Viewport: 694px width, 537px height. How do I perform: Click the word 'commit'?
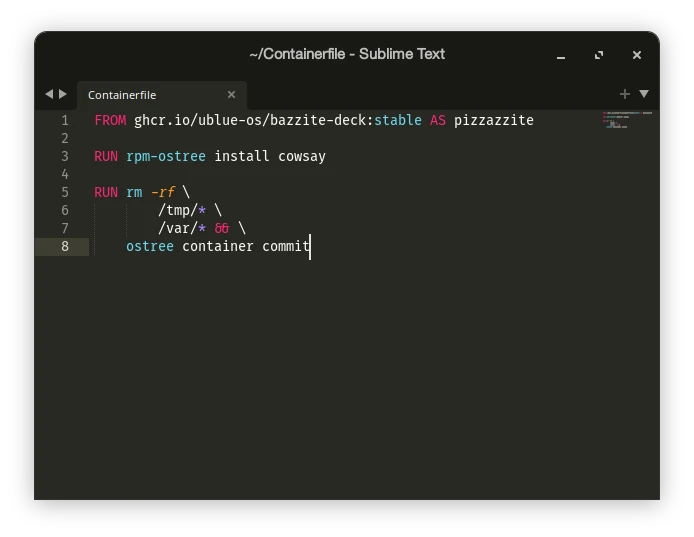(286, 246)
